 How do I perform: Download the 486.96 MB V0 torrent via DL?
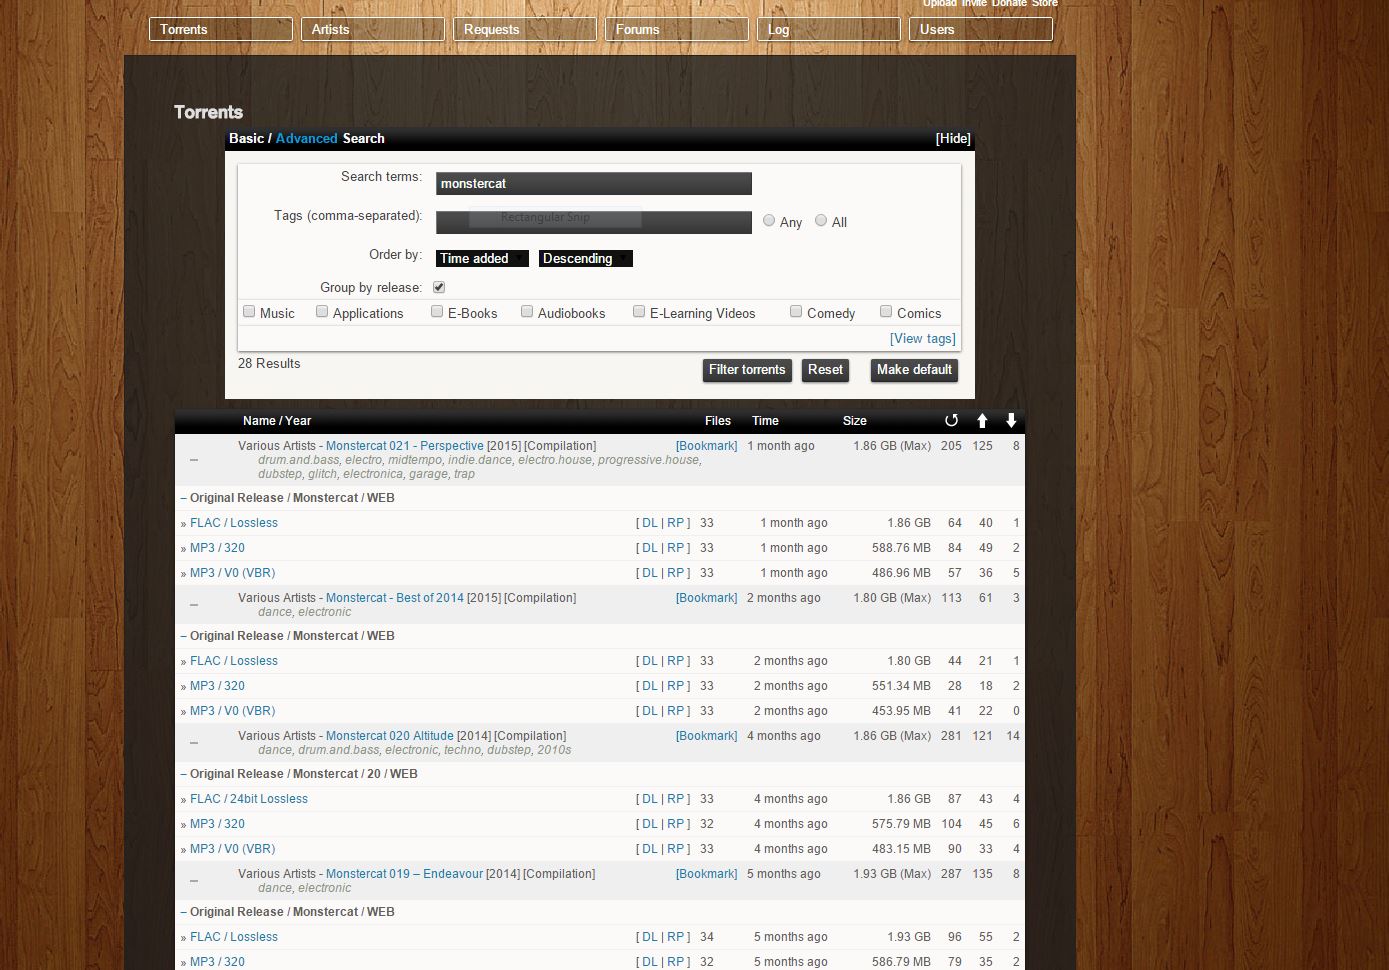[650, 573]
